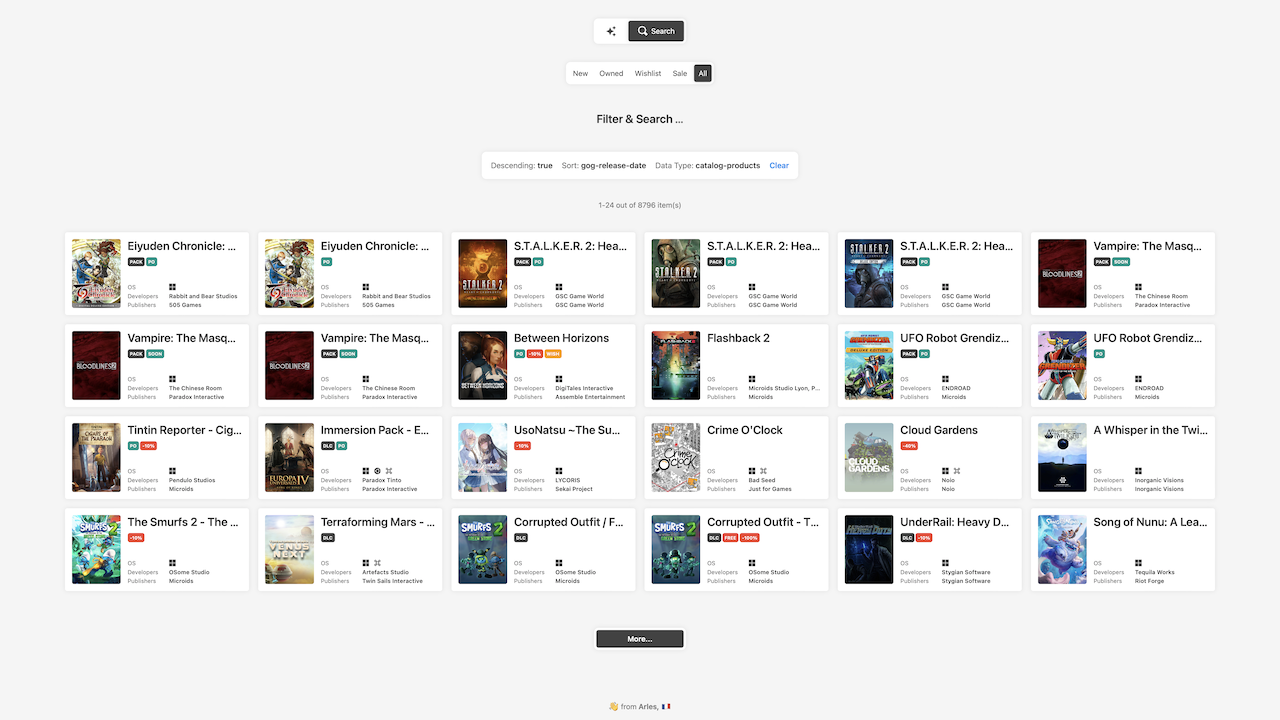The height and width of the screenshot is (720, 1280).
Task: Open the Flashback 2 cover thumbnail
Action: (675, 365)
